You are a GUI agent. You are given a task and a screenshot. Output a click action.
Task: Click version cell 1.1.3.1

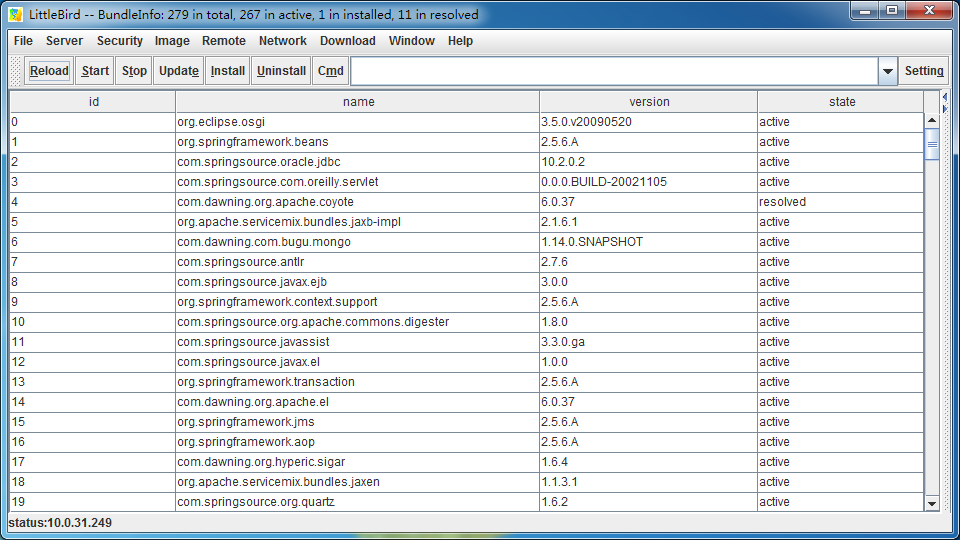(x=648, y=482)
